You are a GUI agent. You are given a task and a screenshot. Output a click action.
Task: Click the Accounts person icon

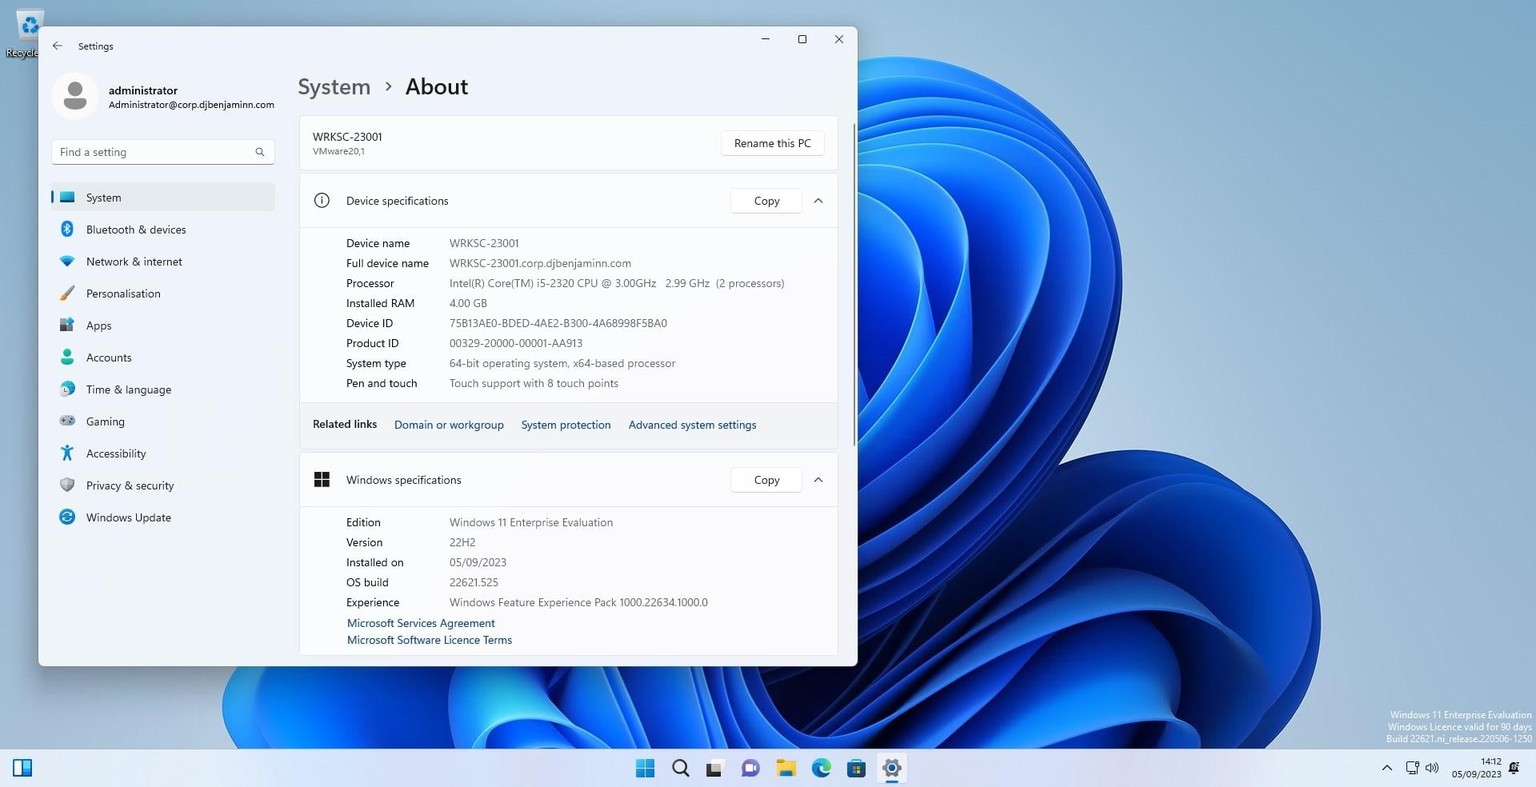coord(67,357)
